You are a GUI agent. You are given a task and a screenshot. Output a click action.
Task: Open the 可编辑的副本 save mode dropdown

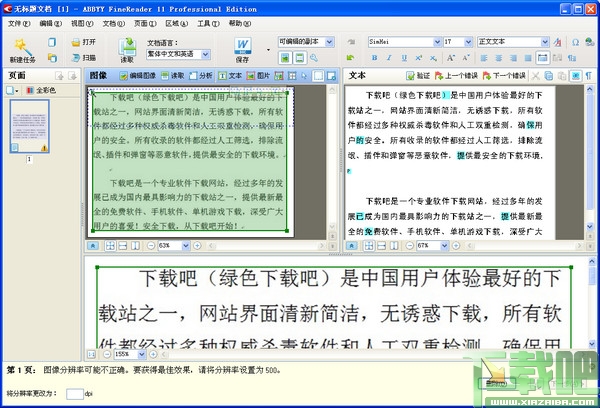pyautogui.click(x=330, y=42)
